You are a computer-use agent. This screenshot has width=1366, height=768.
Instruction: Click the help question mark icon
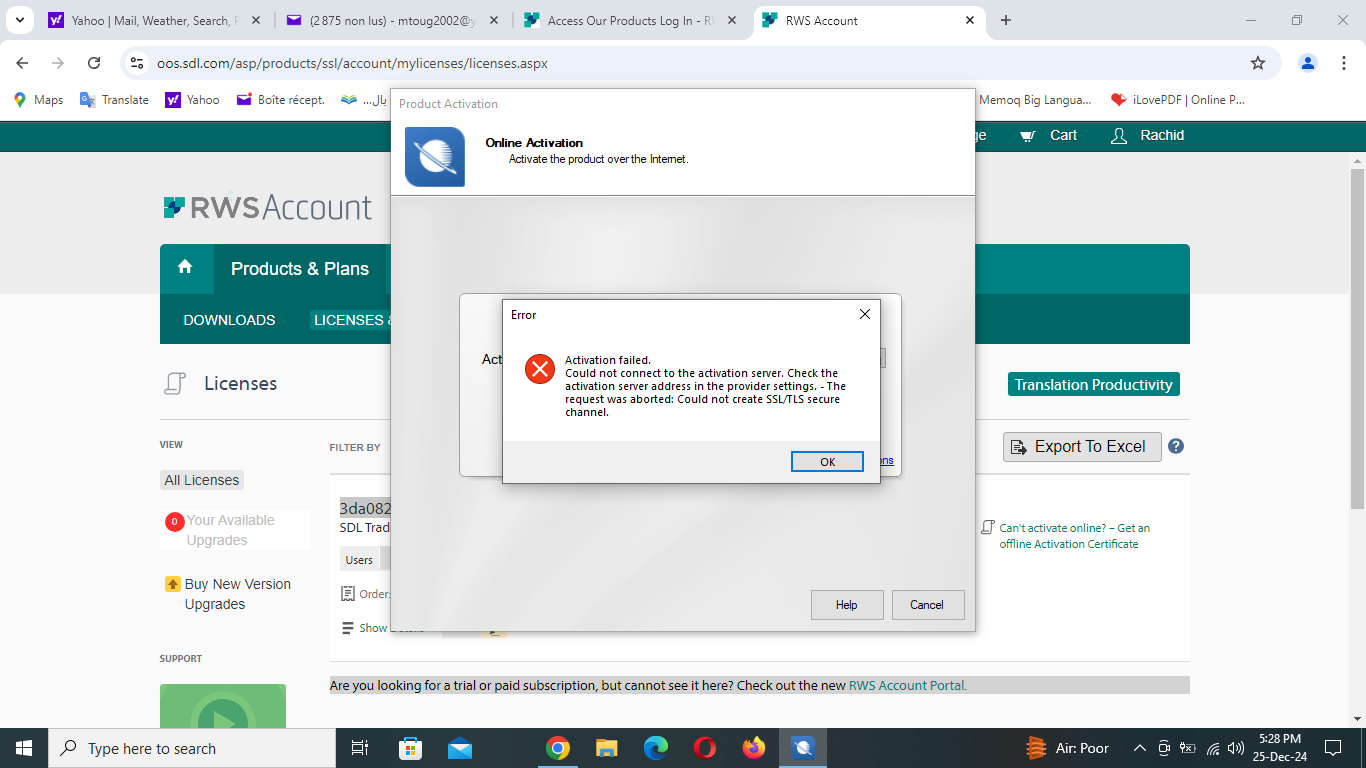(1176, 446)
